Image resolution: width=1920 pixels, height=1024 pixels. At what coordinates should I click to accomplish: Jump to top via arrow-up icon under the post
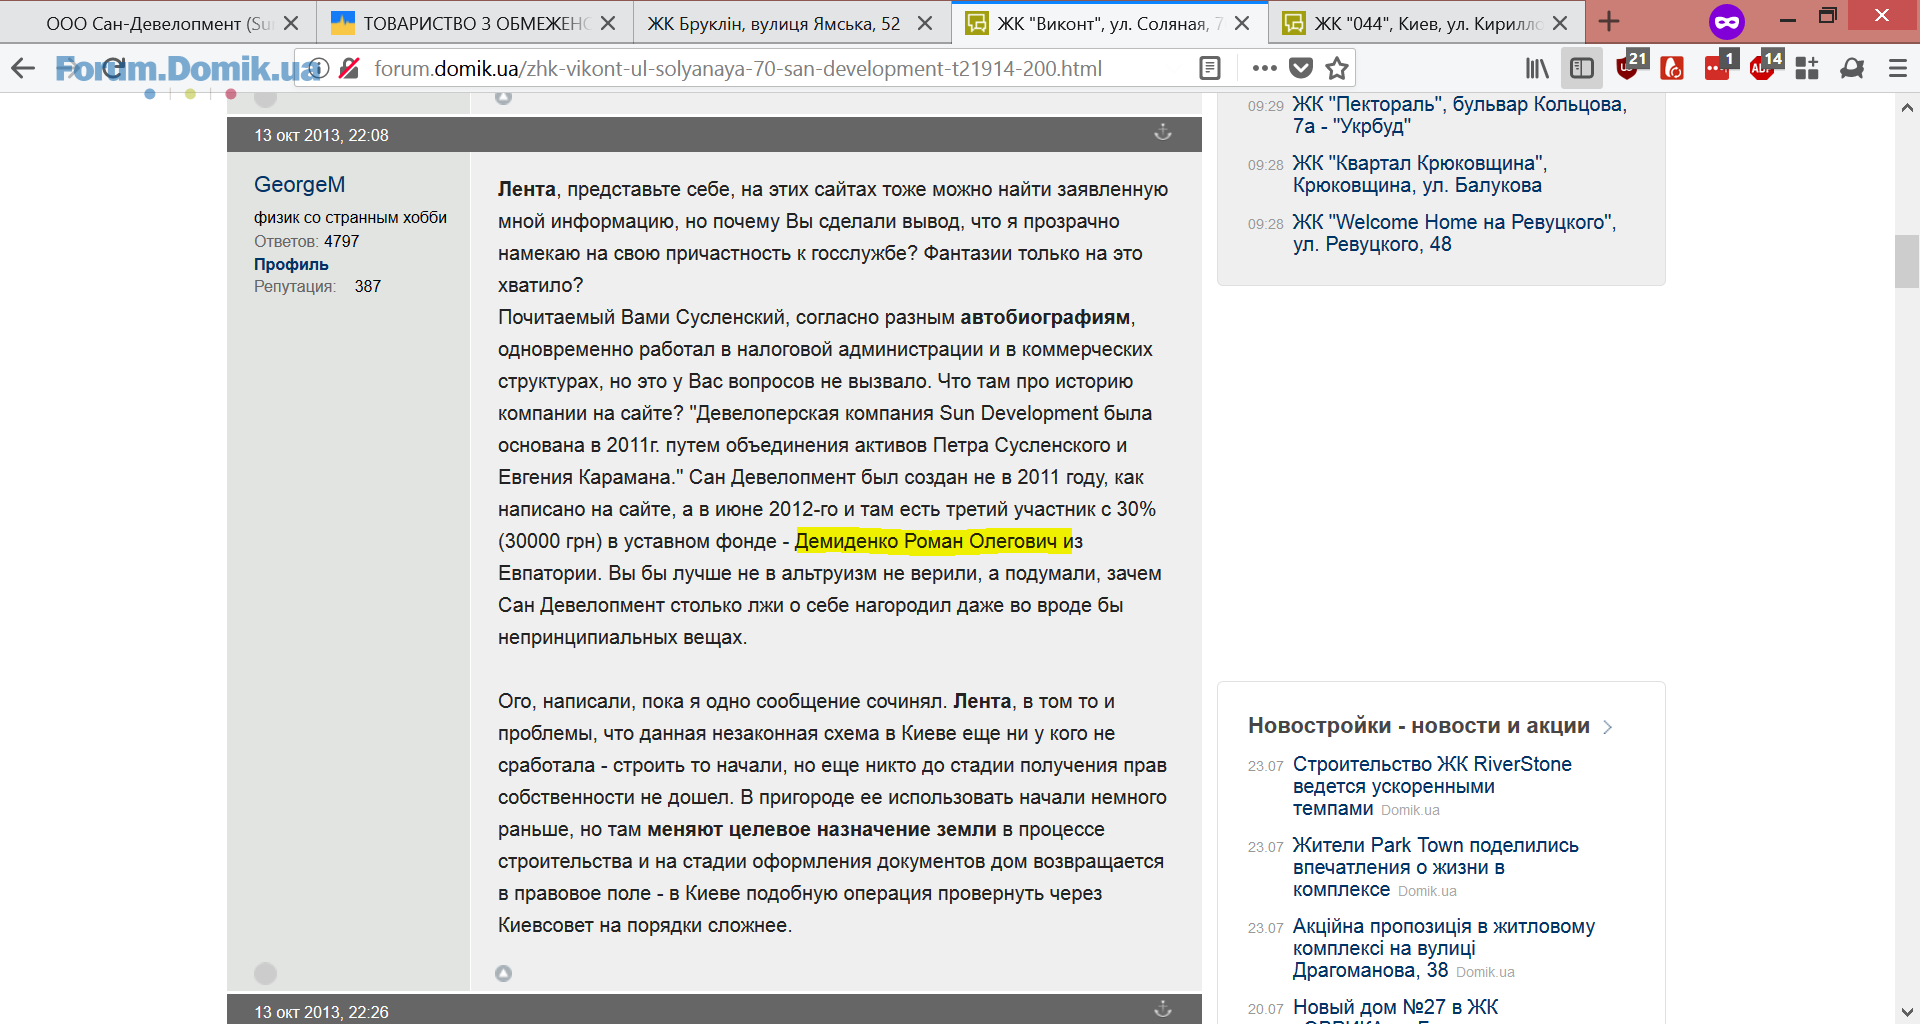[503, 973]
